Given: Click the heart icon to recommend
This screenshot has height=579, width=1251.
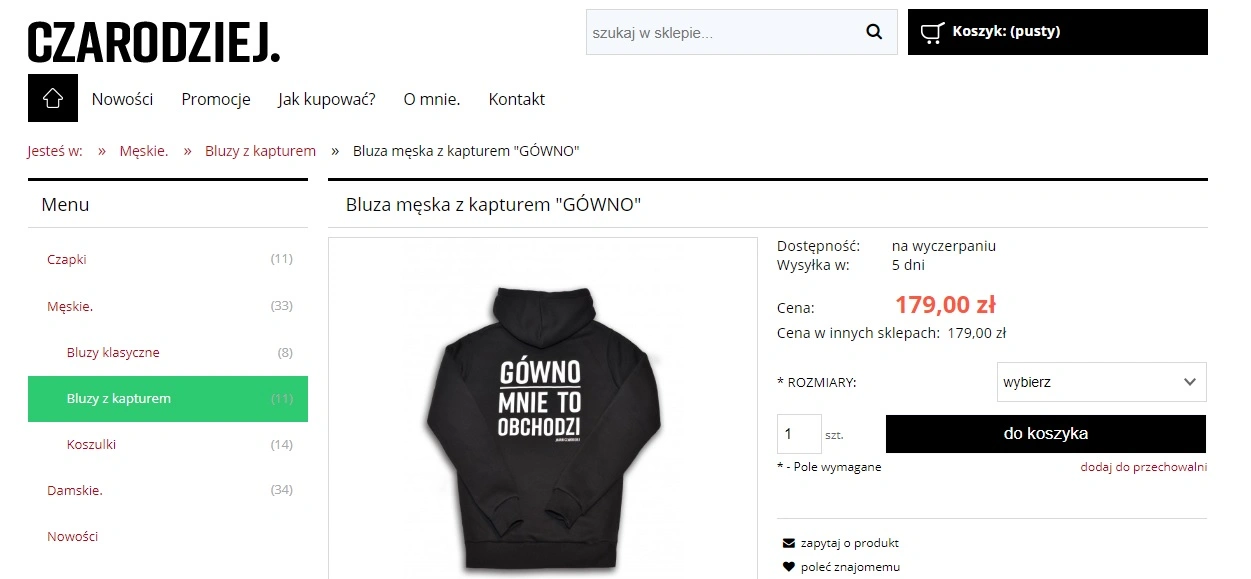Looking at the screenshot, I should tap(788, 567).
